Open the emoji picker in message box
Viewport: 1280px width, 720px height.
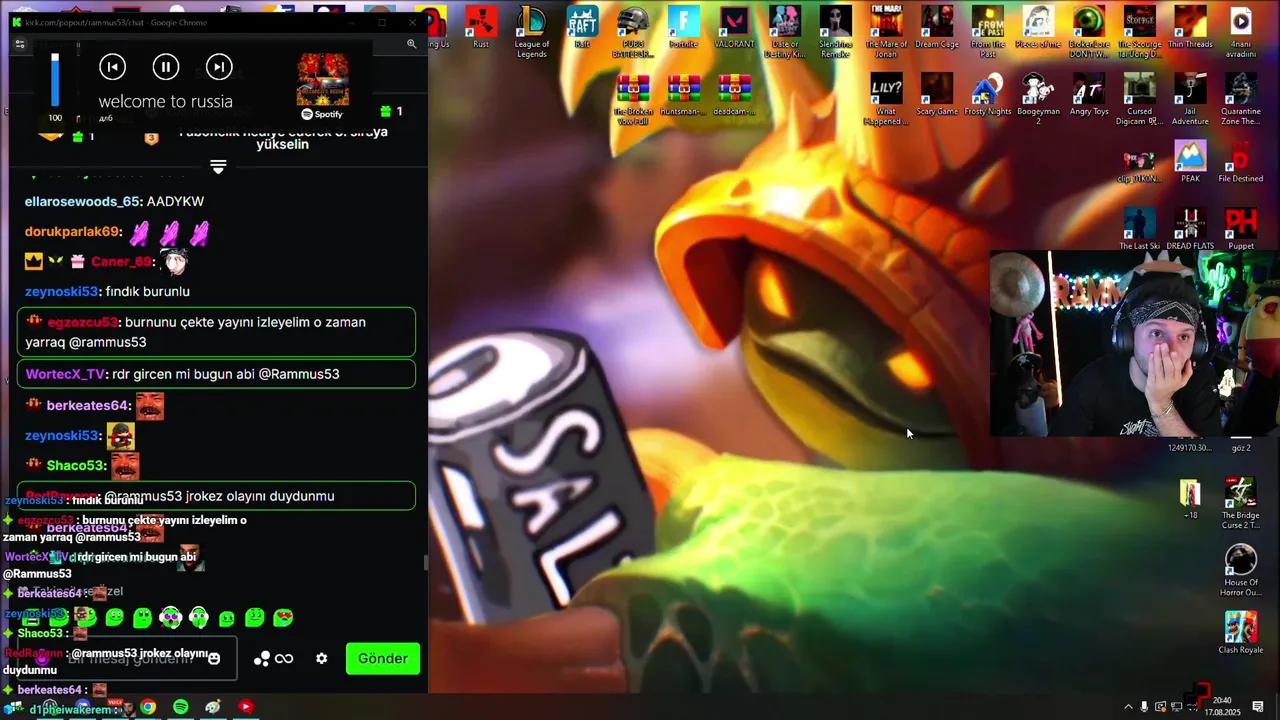[x=213, y=658]
